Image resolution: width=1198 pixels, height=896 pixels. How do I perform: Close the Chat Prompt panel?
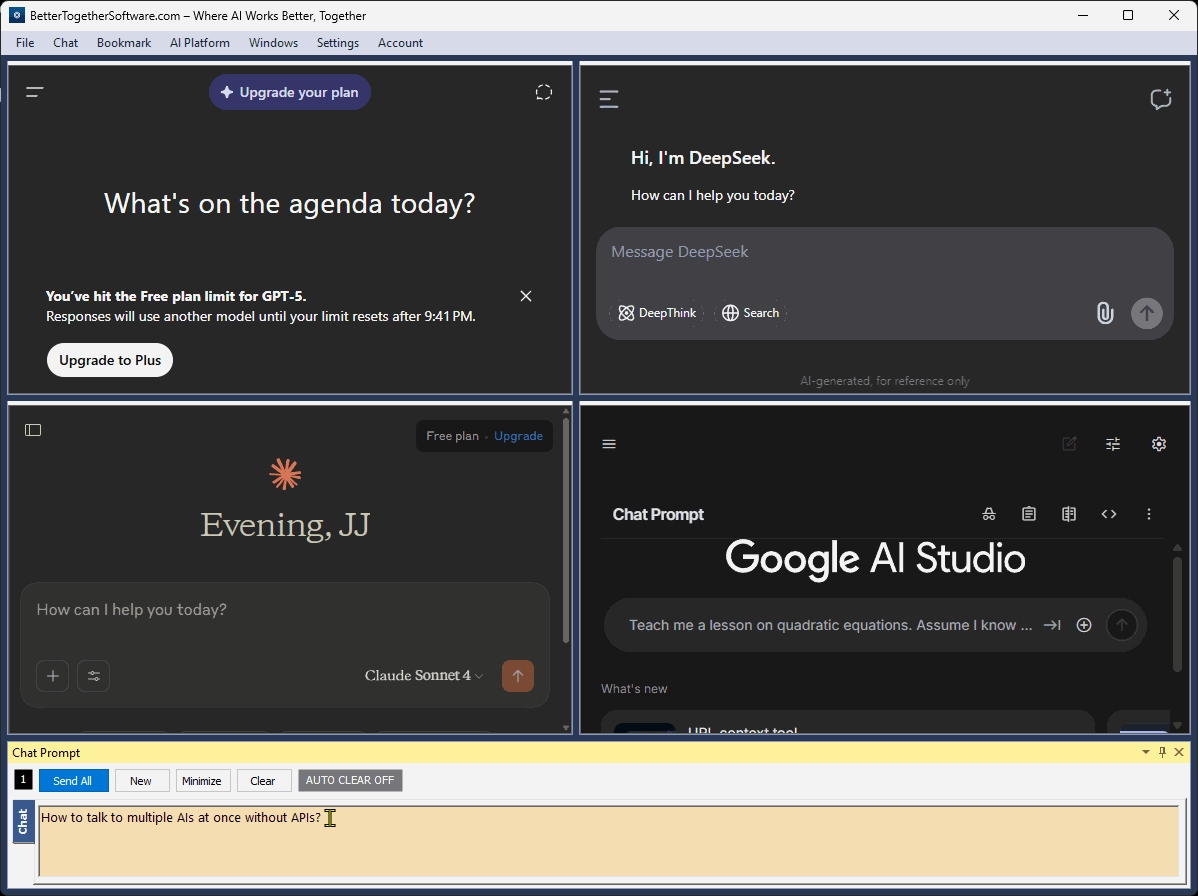(x=1179, y=752)
